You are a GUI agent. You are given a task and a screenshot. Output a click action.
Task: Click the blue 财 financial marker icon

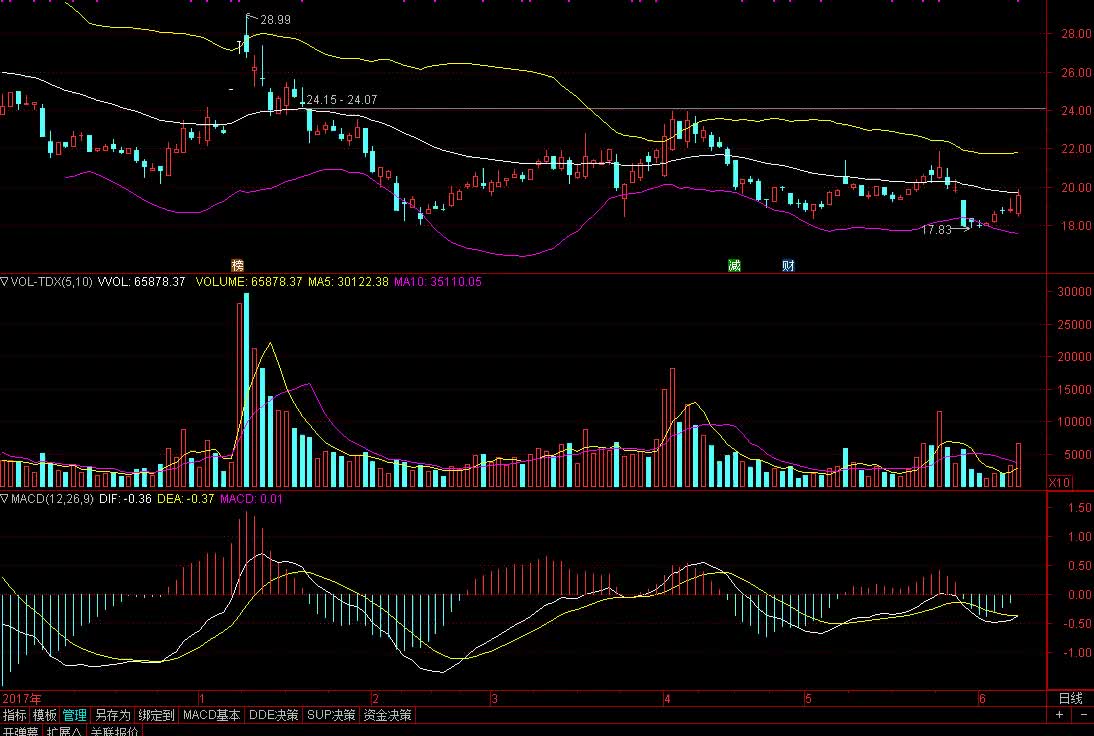coord(788,265)
